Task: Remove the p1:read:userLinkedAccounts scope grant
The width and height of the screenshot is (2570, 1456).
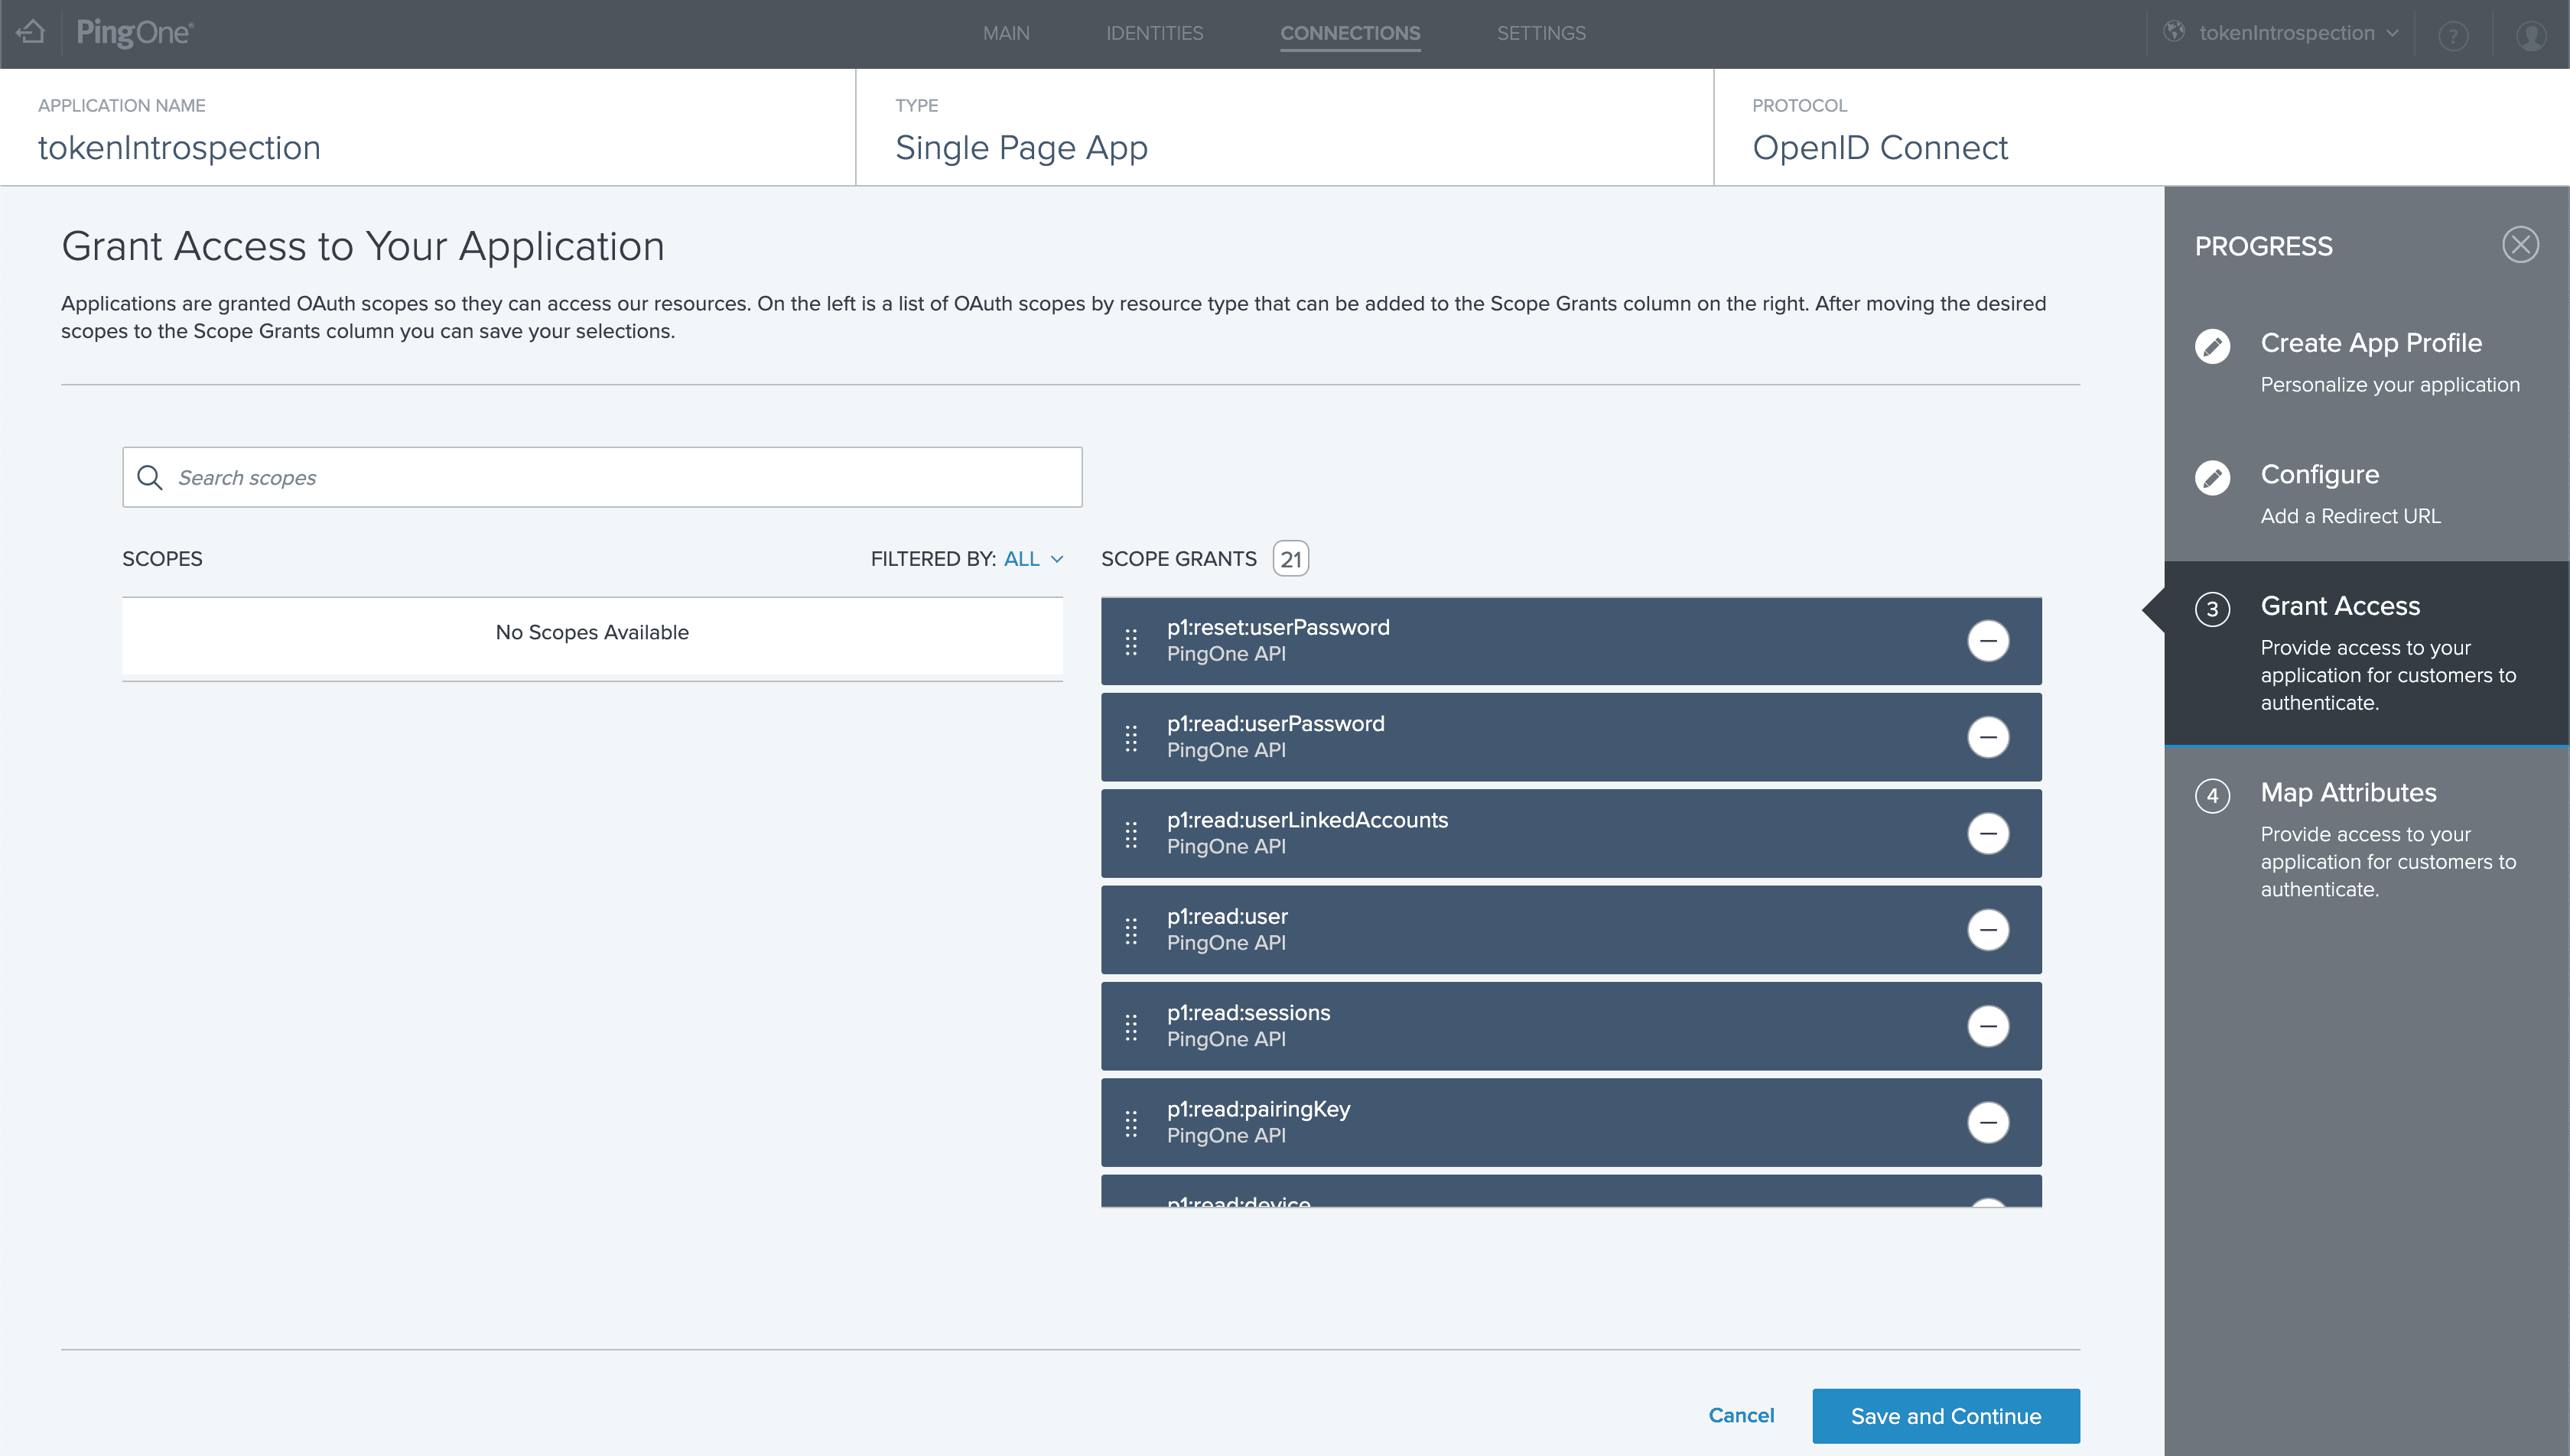Action: (1987, 834)
